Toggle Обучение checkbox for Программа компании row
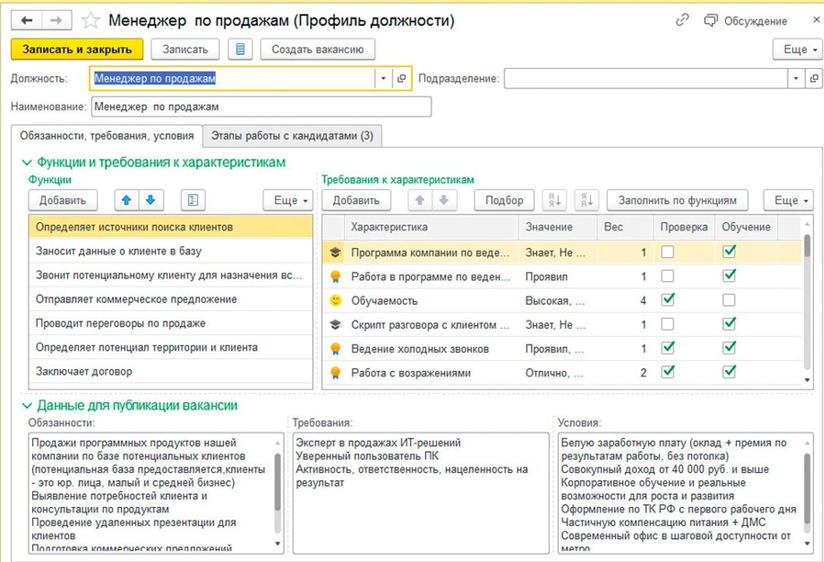This screenshot has height=562, width=824. (x=729, y=252)
